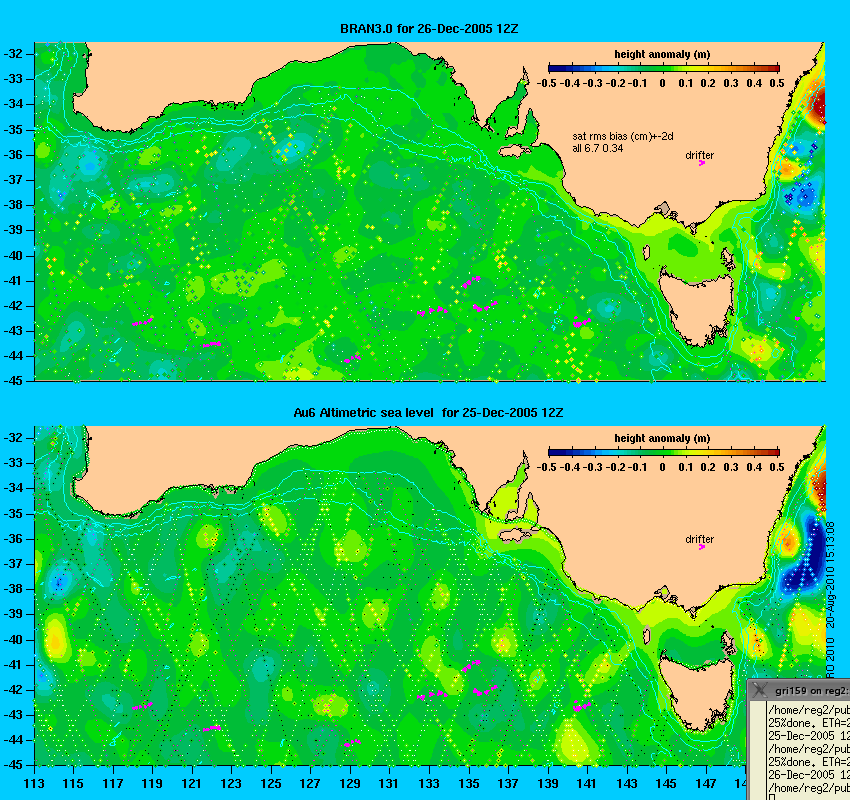Click 'height anomaly (m)' label in the bottom panel
The height and width of the screenshot is (800, 850).
click(662, 438)
